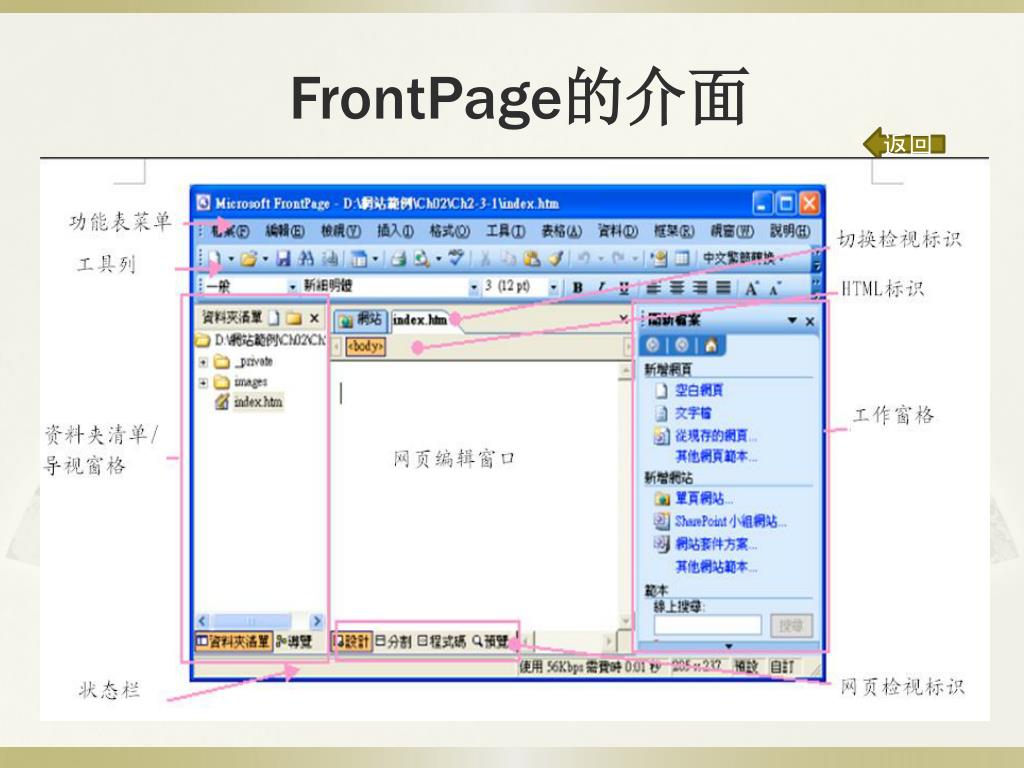
Task: Click the Justify alignment icon
Action: tap(723, 287)
